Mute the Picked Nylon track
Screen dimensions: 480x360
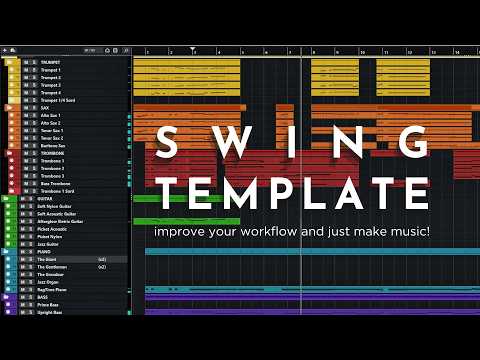pyautogui.click(x=23, y=237)
